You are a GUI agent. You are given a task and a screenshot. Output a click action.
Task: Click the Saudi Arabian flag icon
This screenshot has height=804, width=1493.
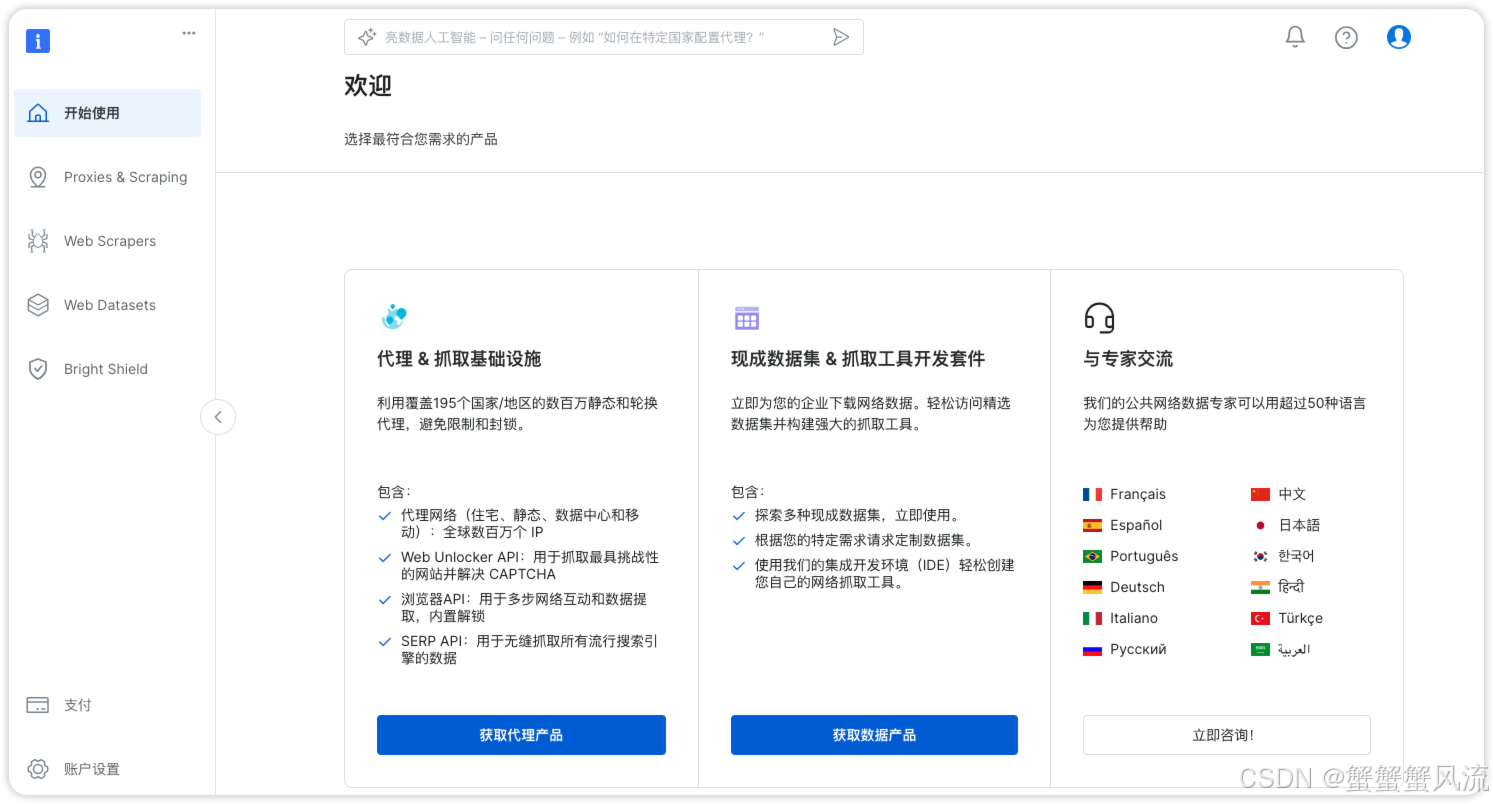(x=1260, y=649)
